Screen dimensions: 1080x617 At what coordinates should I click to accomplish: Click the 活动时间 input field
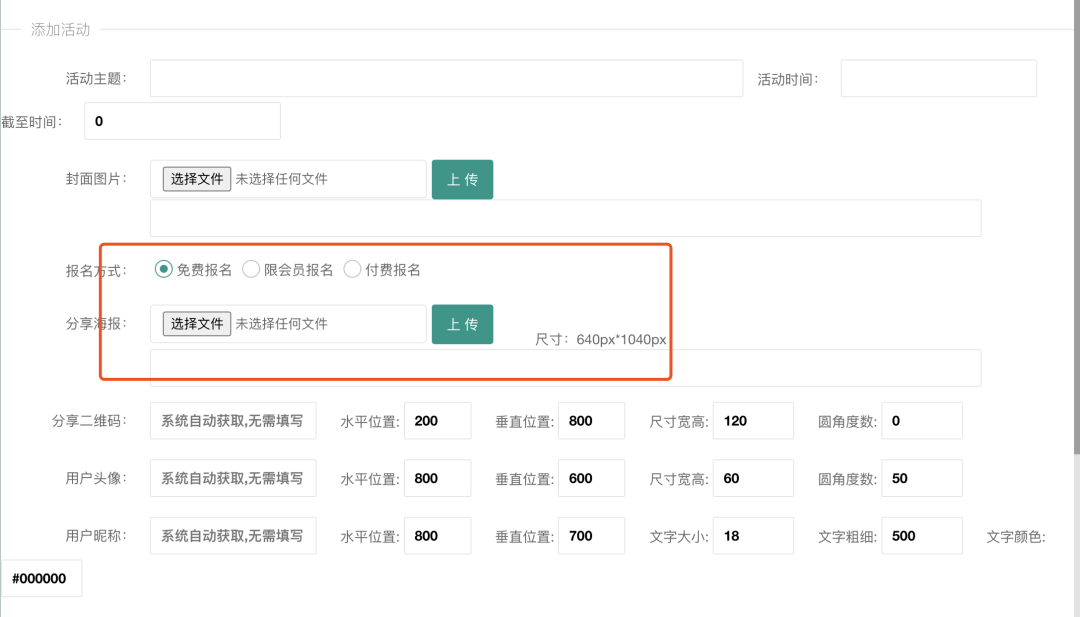(938, 79)
